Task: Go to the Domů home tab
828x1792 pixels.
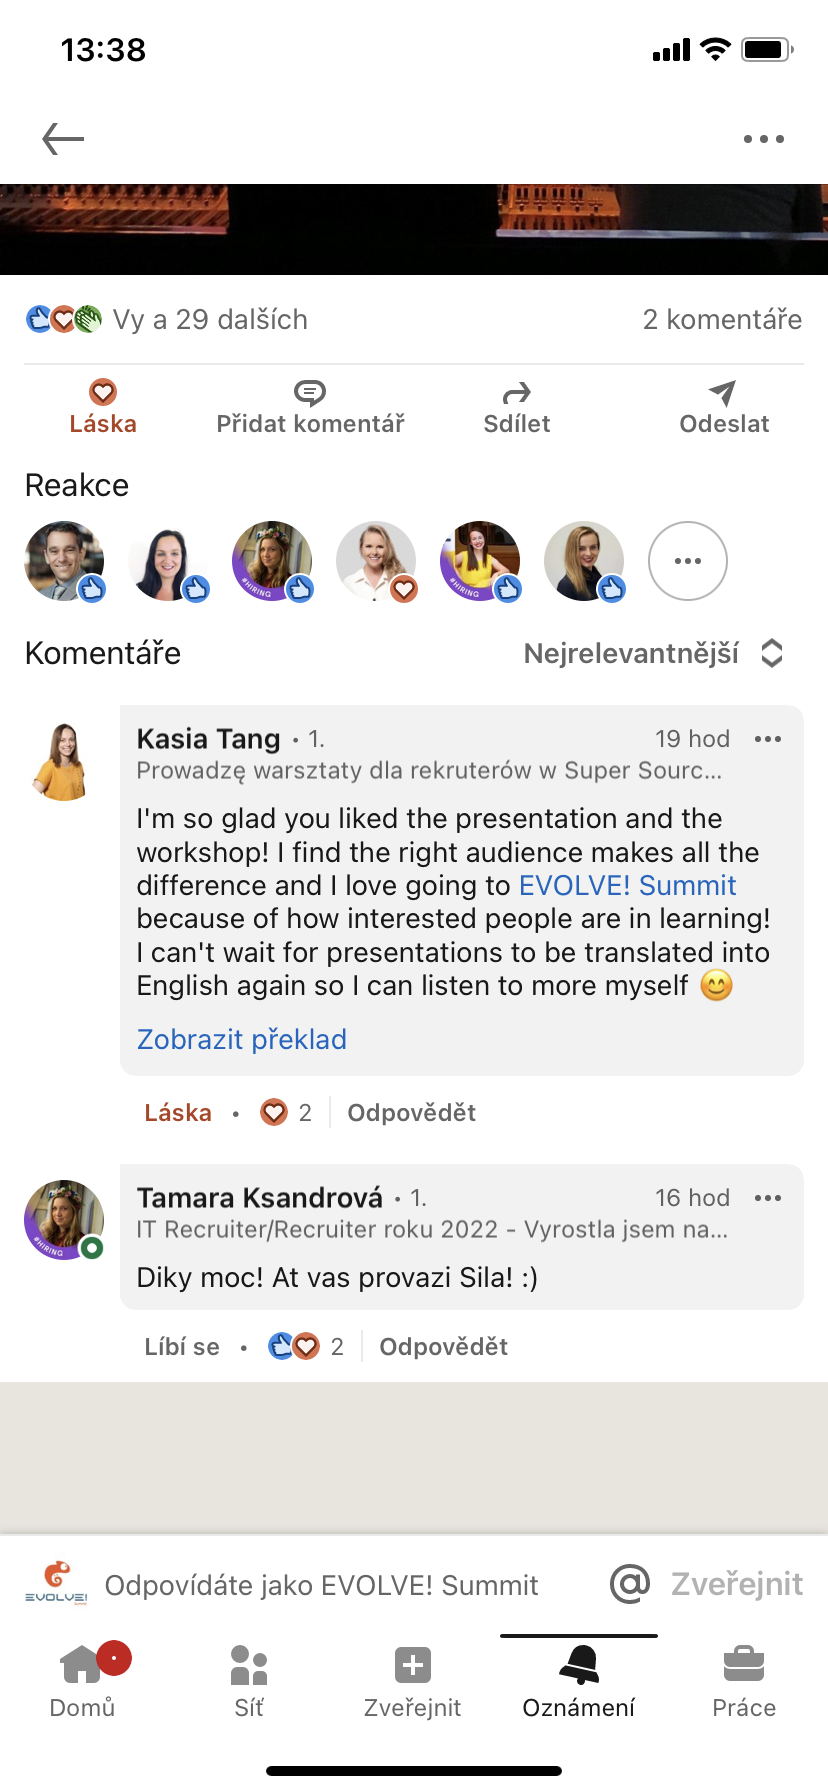Action: click(x=82, y=1682)
